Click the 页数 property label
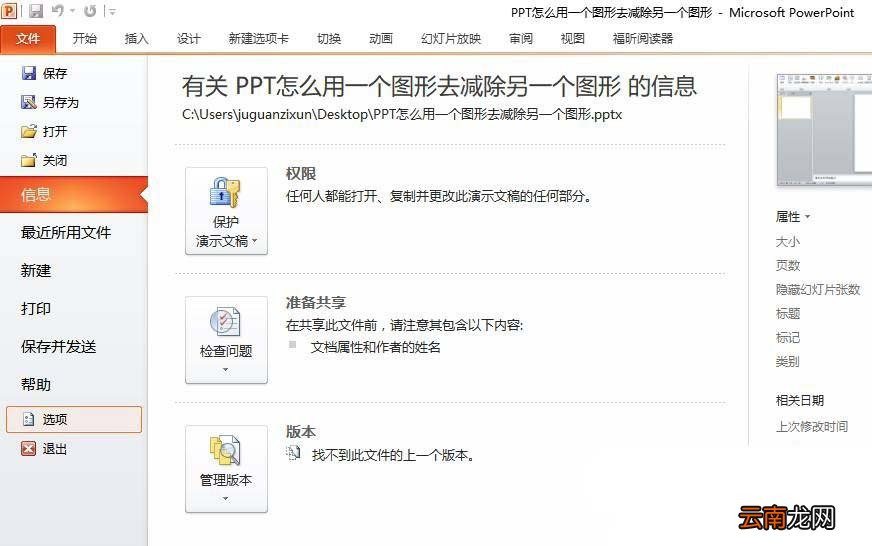Image resolution: width=872 pixels, height=546 pixels. point(787,266)
